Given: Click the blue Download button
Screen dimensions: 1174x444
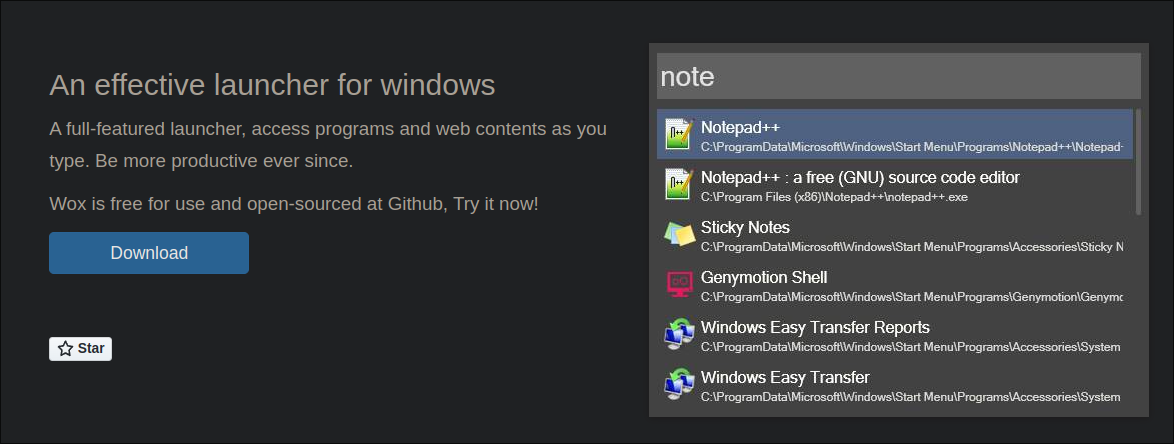Looking at the screenshot, I should [149, 253].
